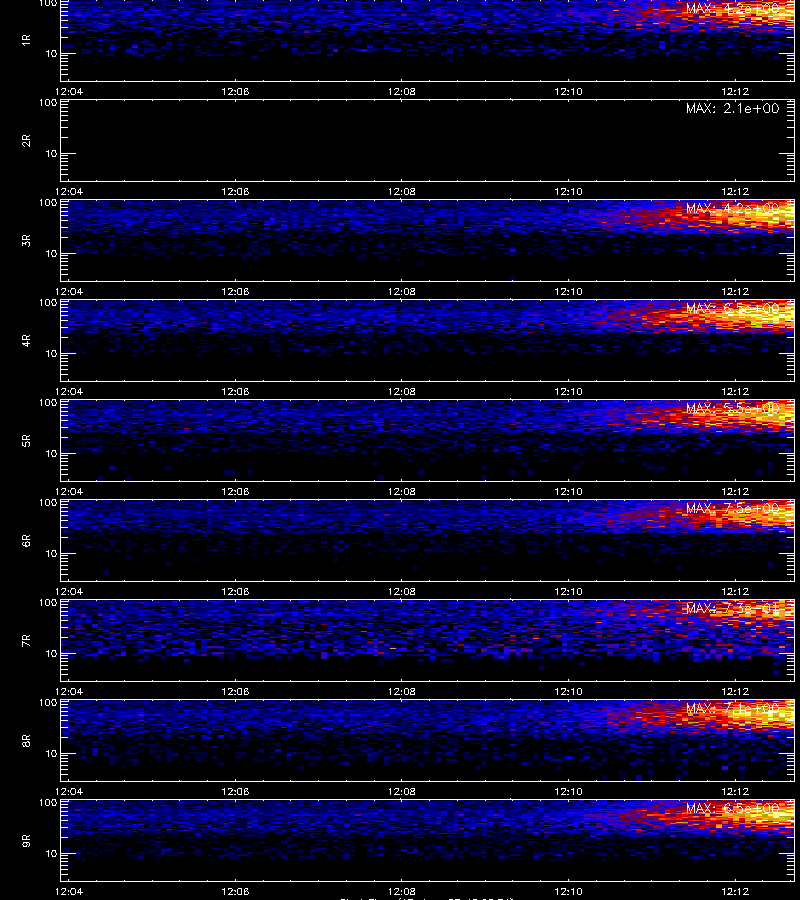The width and height of the screenshot is (800, 900).
Task: Click the 12:10 time label under panel 3R
Action: (x=568, y=291)
